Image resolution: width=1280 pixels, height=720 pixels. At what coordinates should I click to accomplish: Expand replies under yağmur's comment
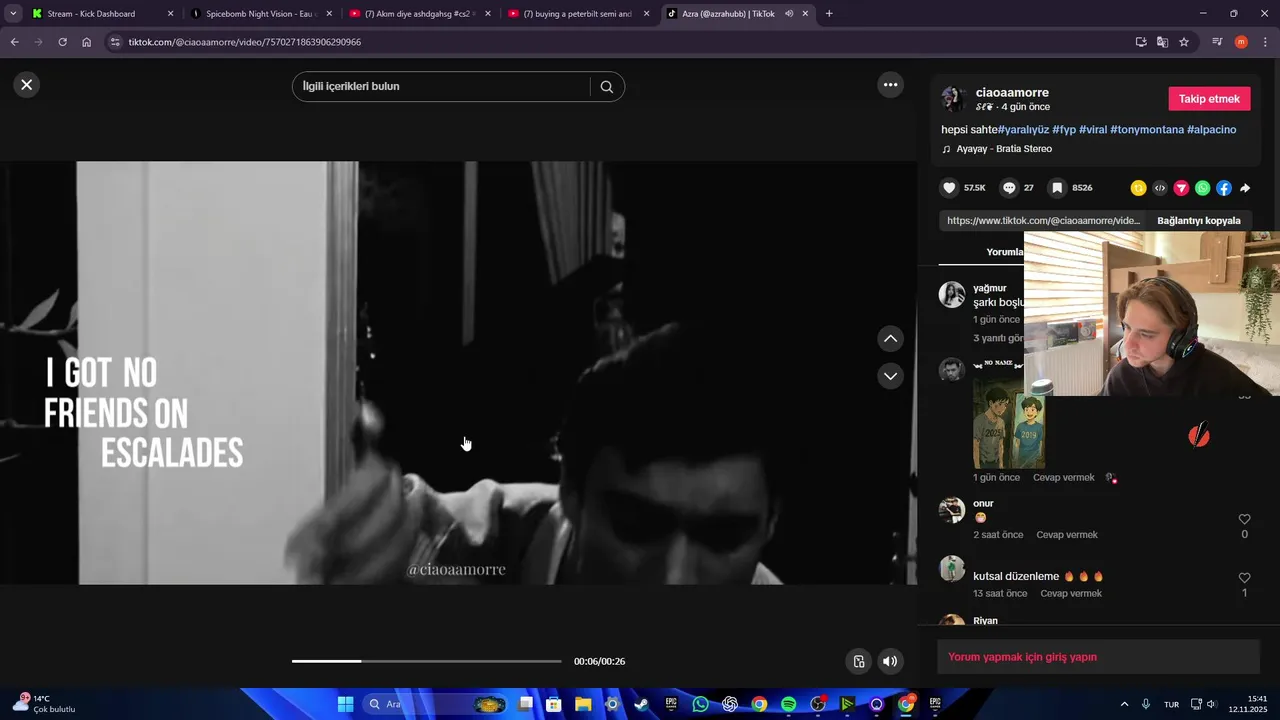coord(998,338)
